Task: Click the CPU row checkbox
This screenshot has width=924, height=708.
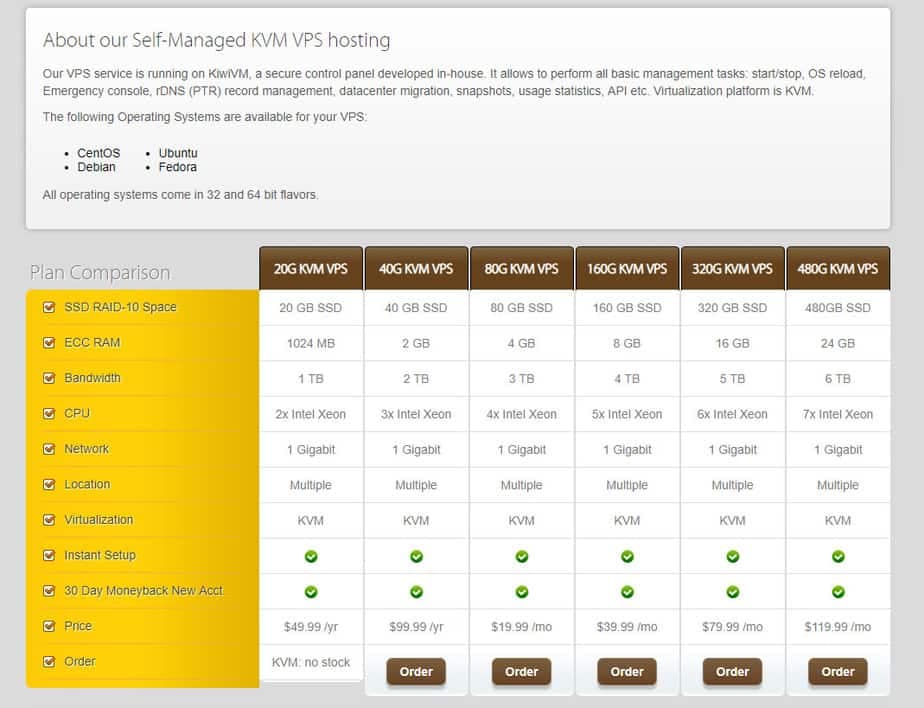Action: [x=49, y=414]
